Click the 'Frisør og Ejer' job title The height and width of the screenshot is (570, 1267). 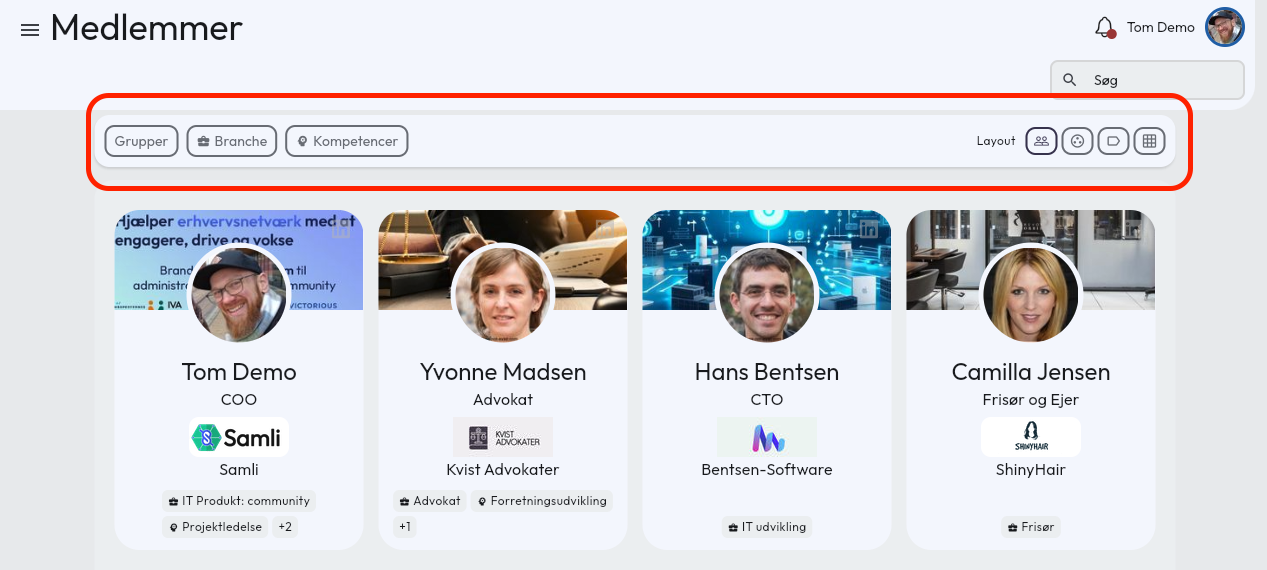point(1031,400)
